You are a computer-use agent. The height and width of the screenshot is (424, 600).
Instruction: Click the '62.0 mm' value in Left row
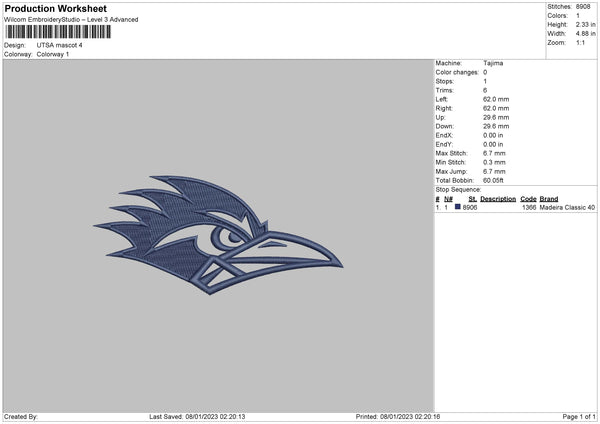click(x=496, y=99)
